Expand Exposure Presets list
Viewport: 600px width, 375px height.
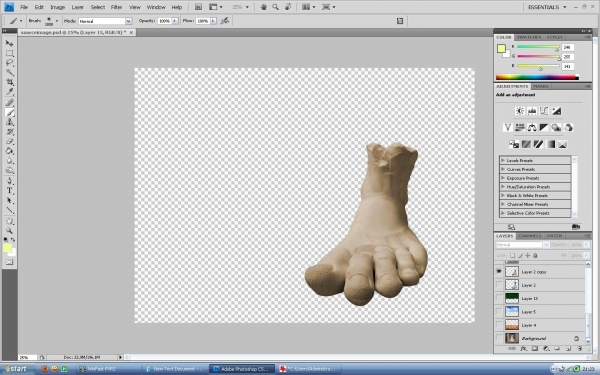click(503, 178)
